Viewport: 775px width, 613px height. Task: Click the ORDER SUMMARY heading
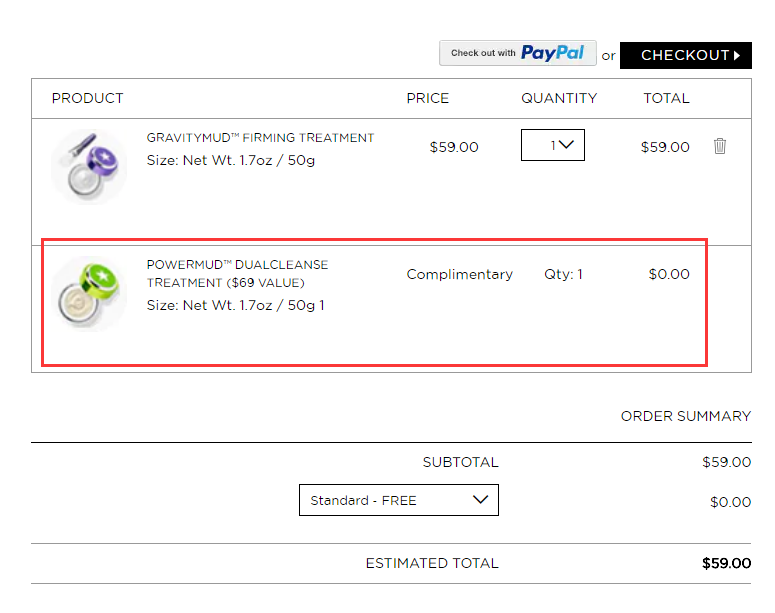[686, 416]
